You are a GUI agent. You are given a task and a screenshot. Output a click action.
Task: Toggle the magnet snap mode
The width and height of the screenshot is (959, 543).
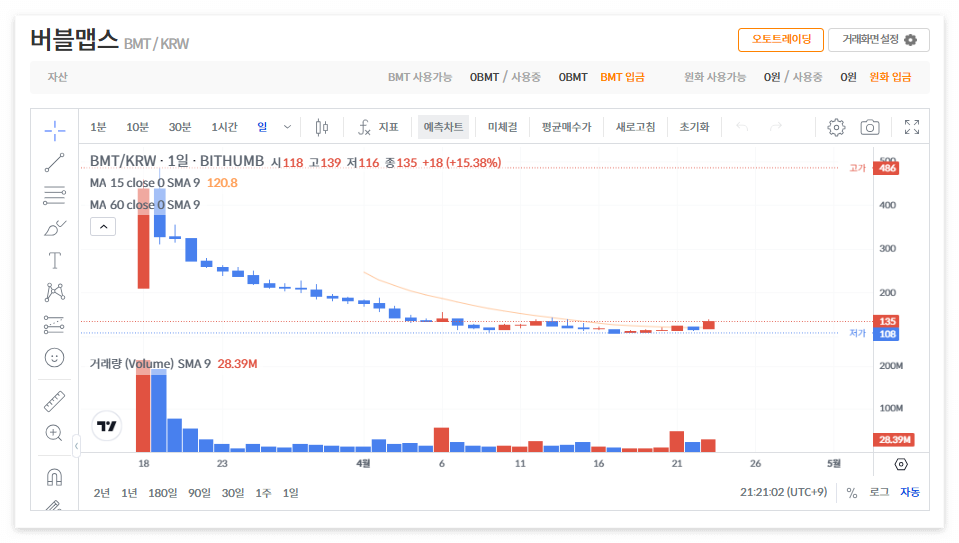tap(54, 477)
